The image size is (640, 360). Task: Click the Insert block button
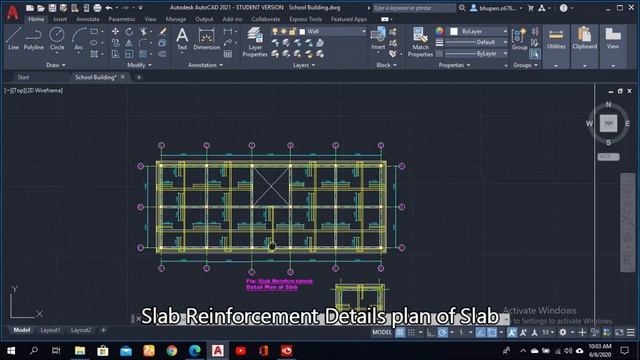(378, 39)
